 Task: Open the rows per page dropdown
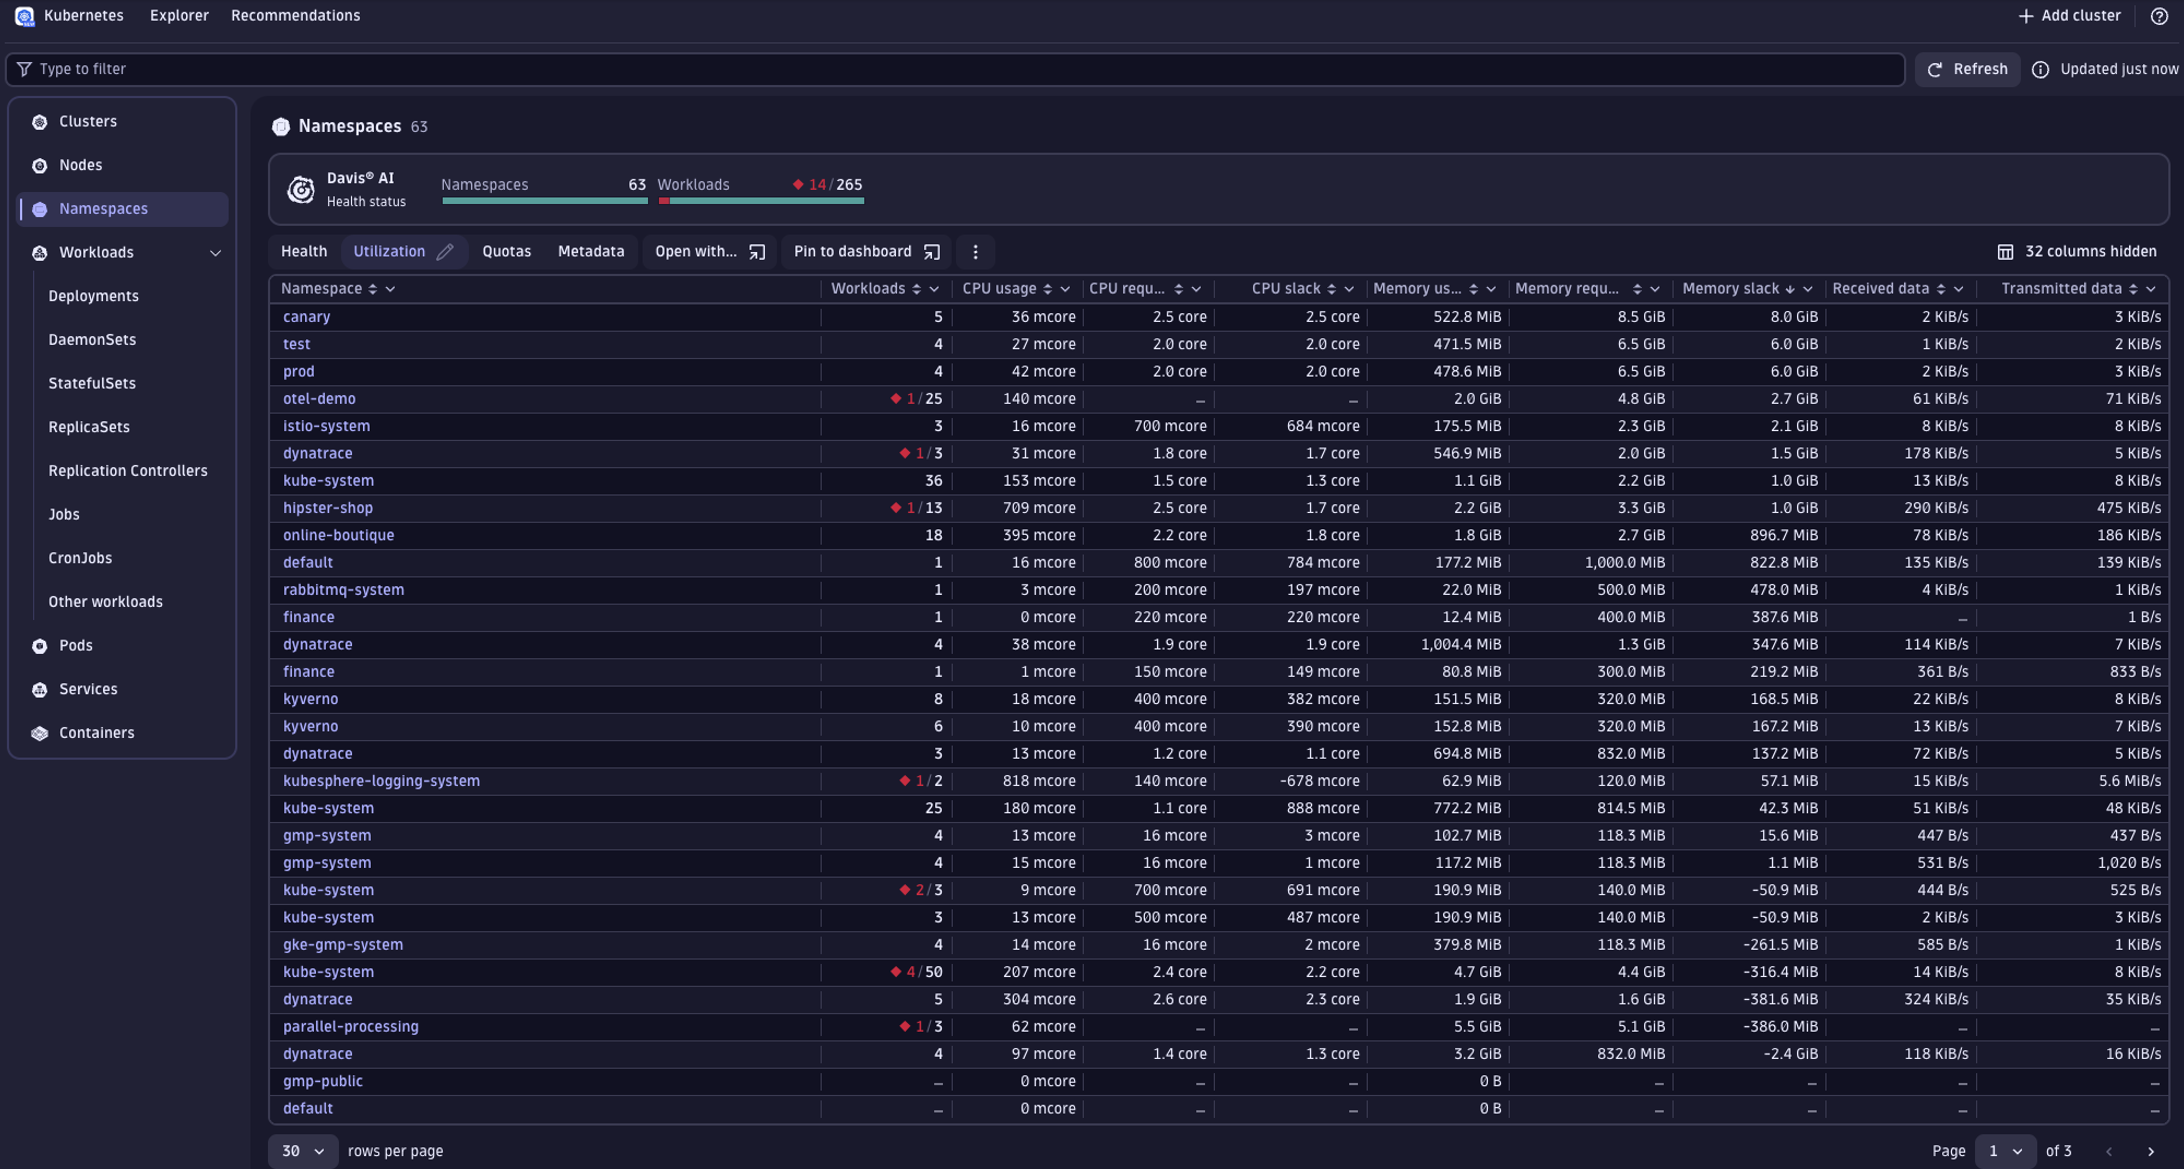coord(303,1151)
